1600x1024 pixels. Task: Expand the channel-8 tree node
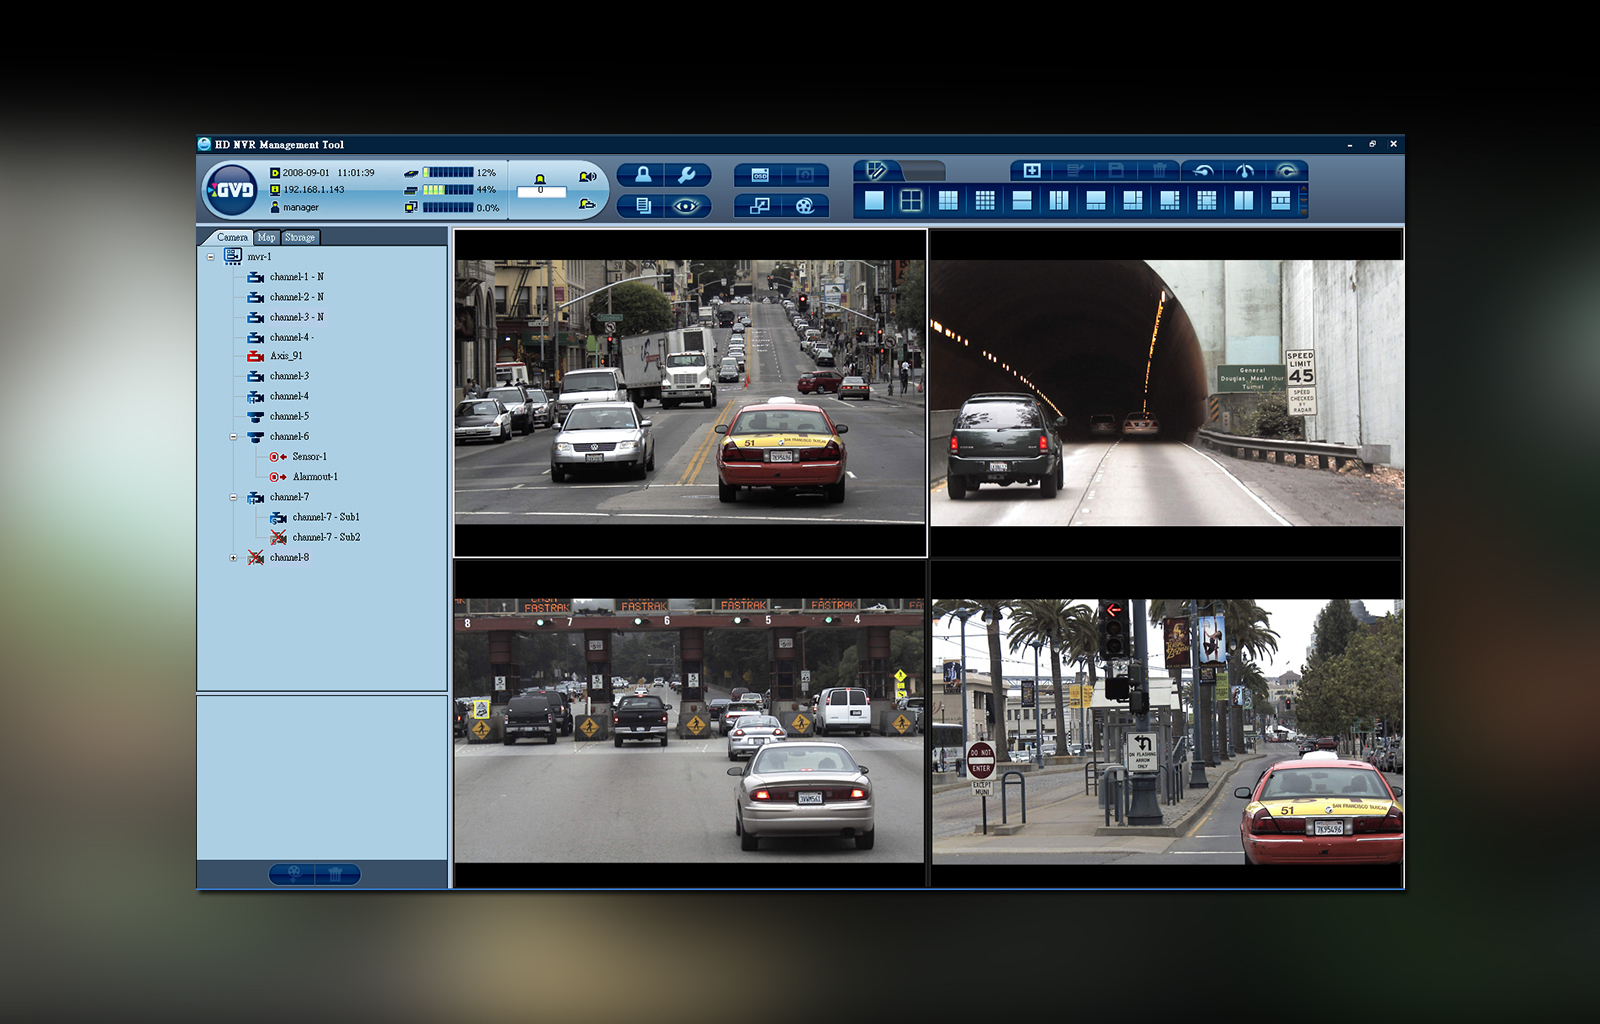pos(233,558)
